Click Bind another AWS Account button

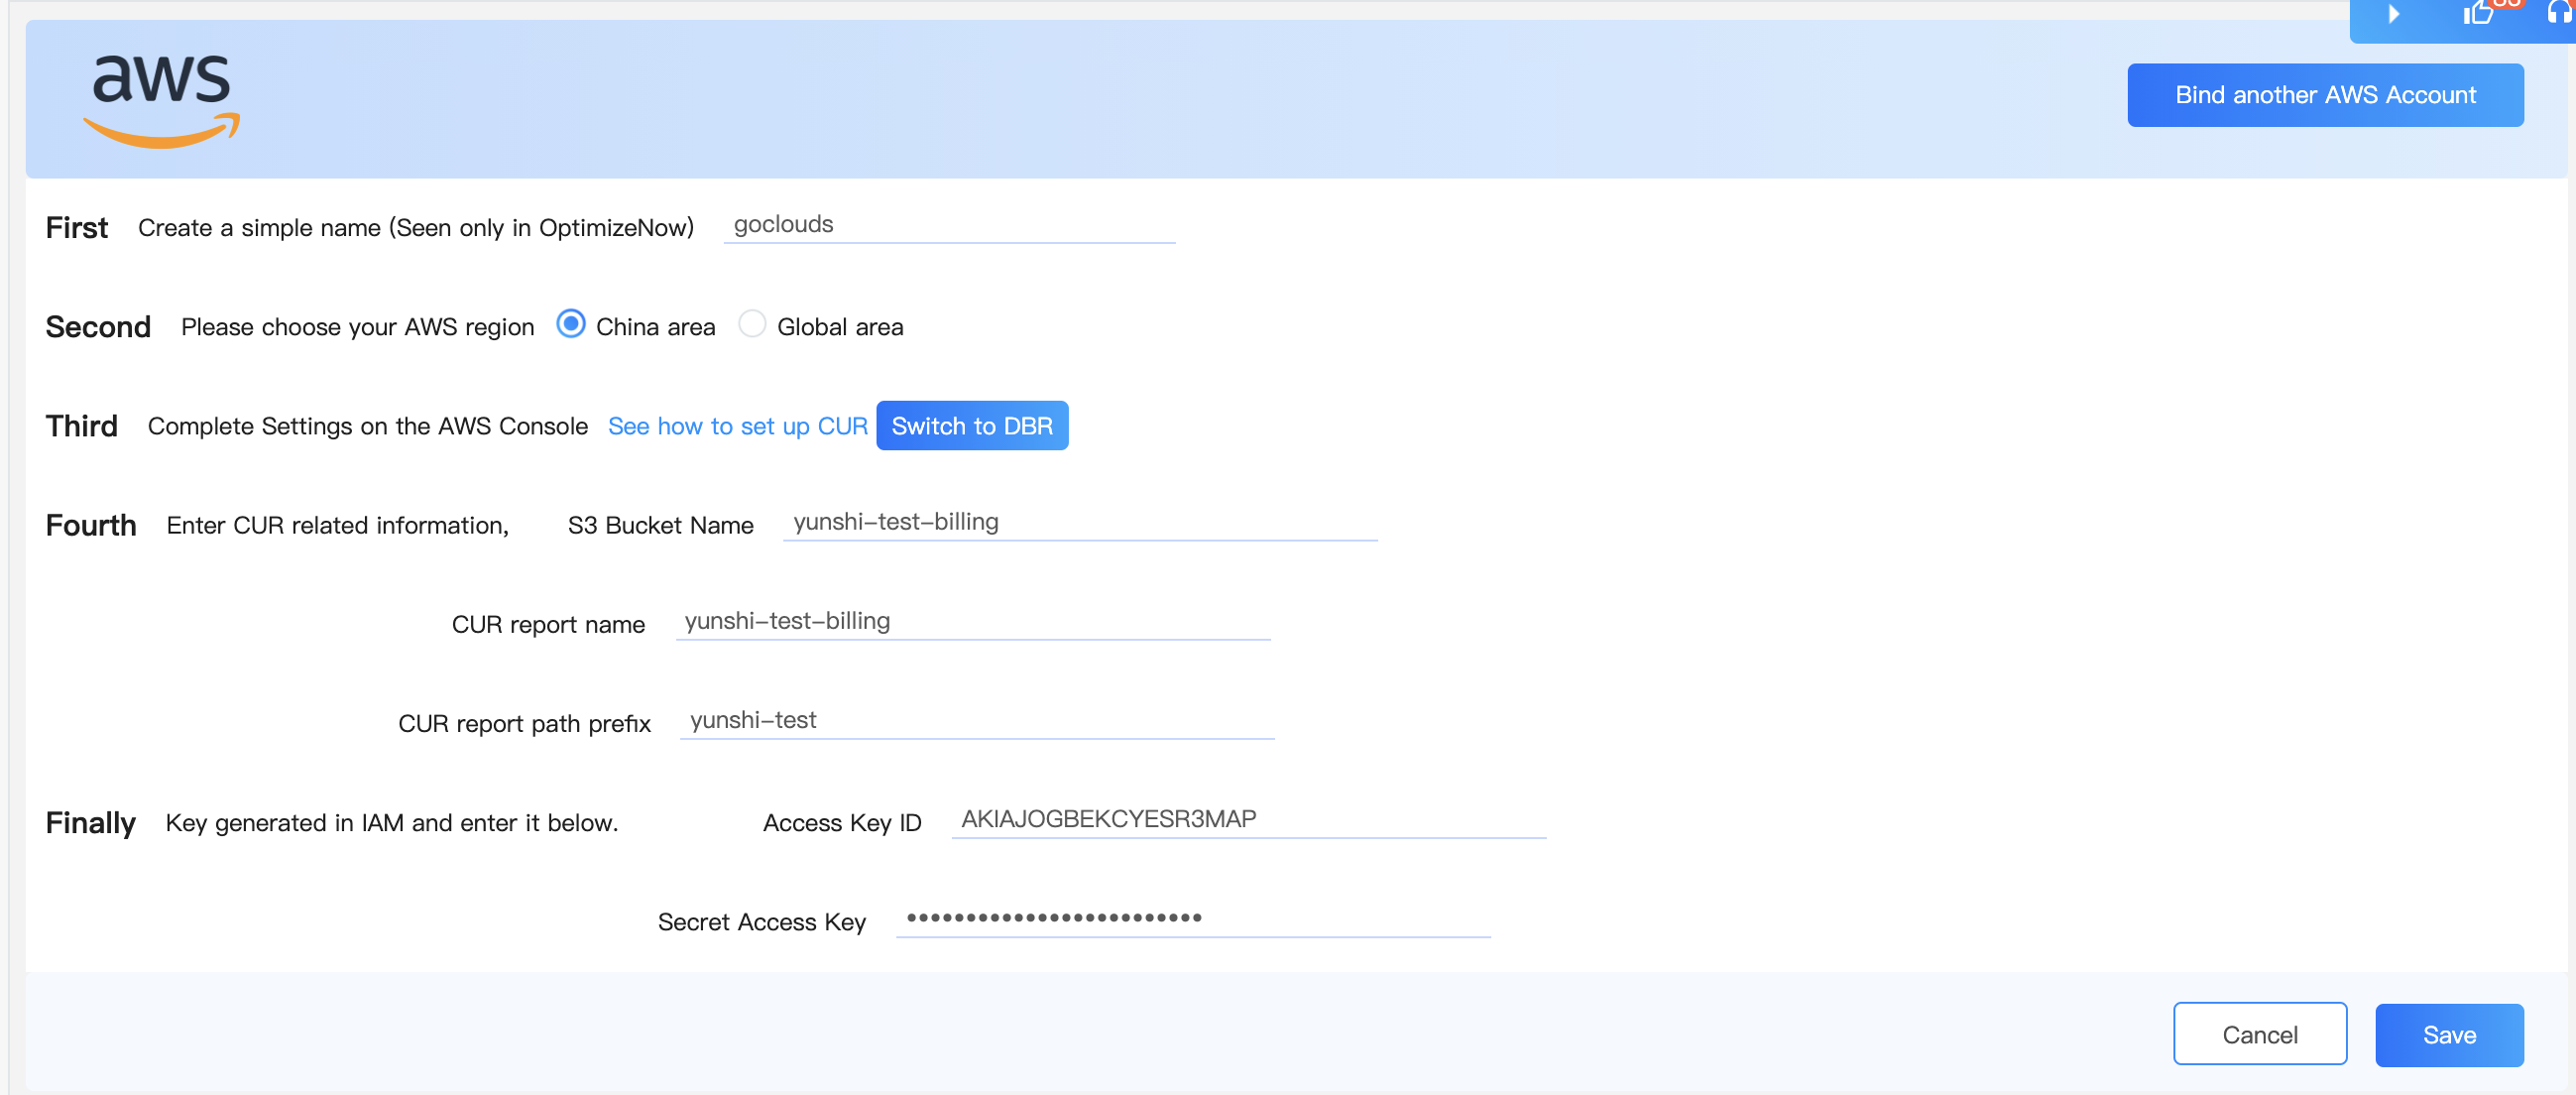point(2325,95)
